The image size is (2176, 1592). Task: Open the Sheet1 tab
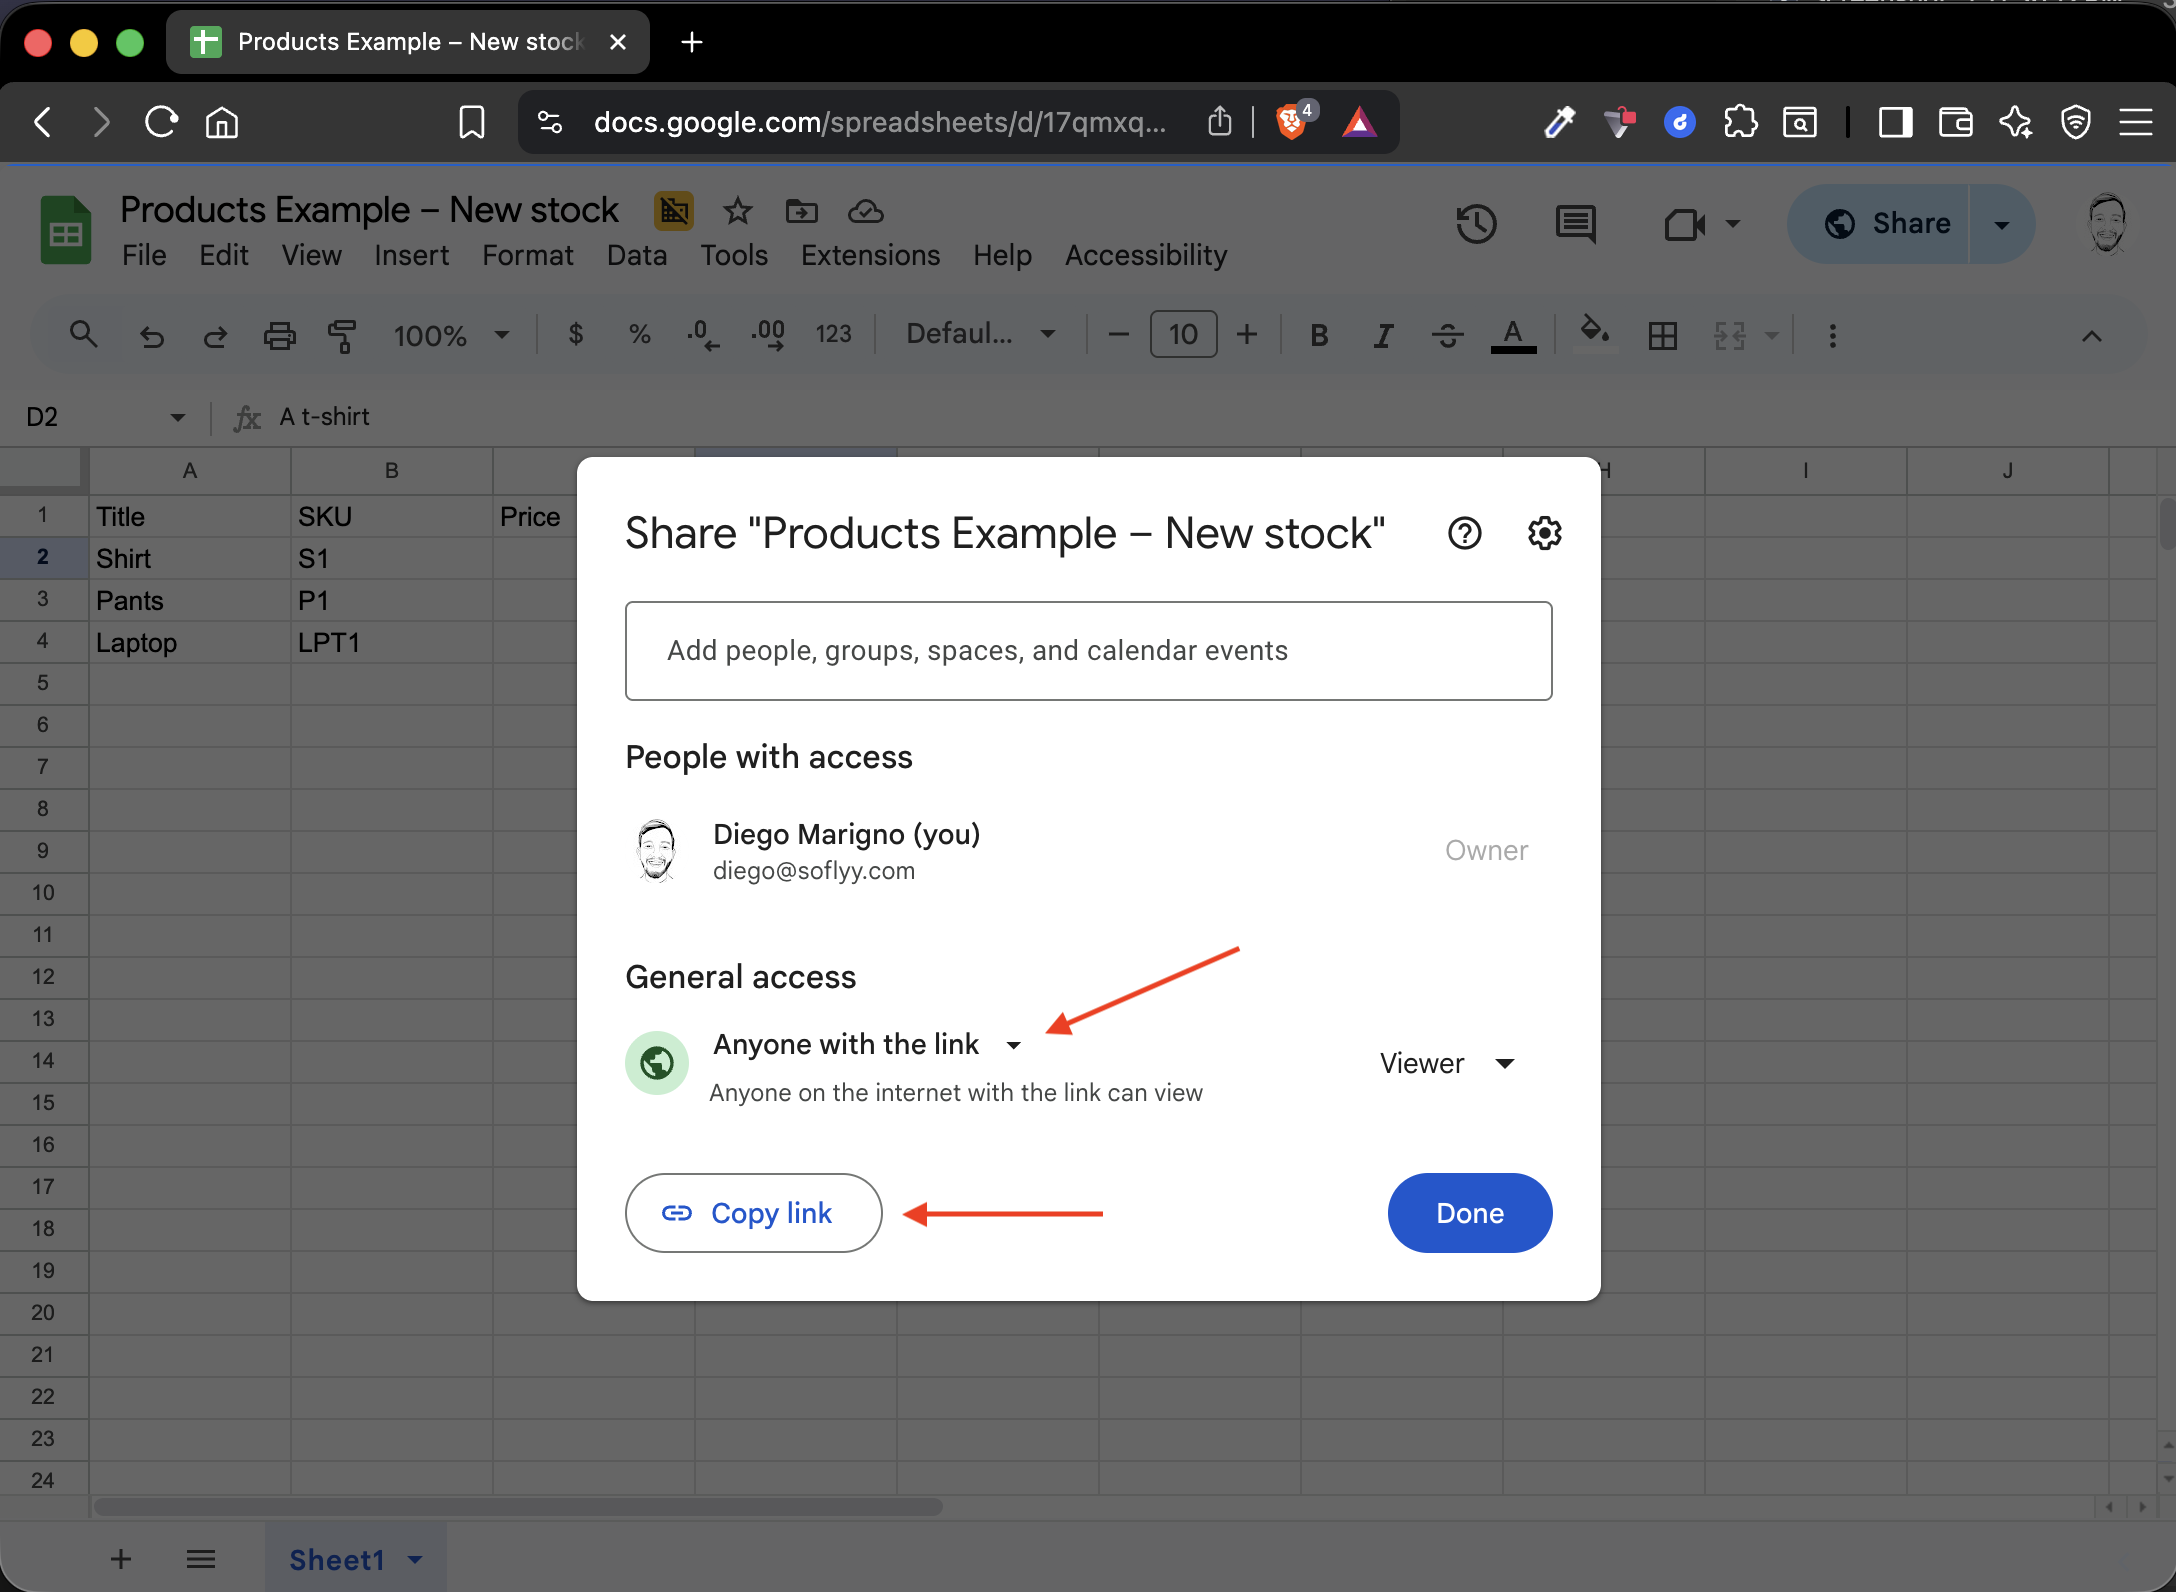(337, 1559)
